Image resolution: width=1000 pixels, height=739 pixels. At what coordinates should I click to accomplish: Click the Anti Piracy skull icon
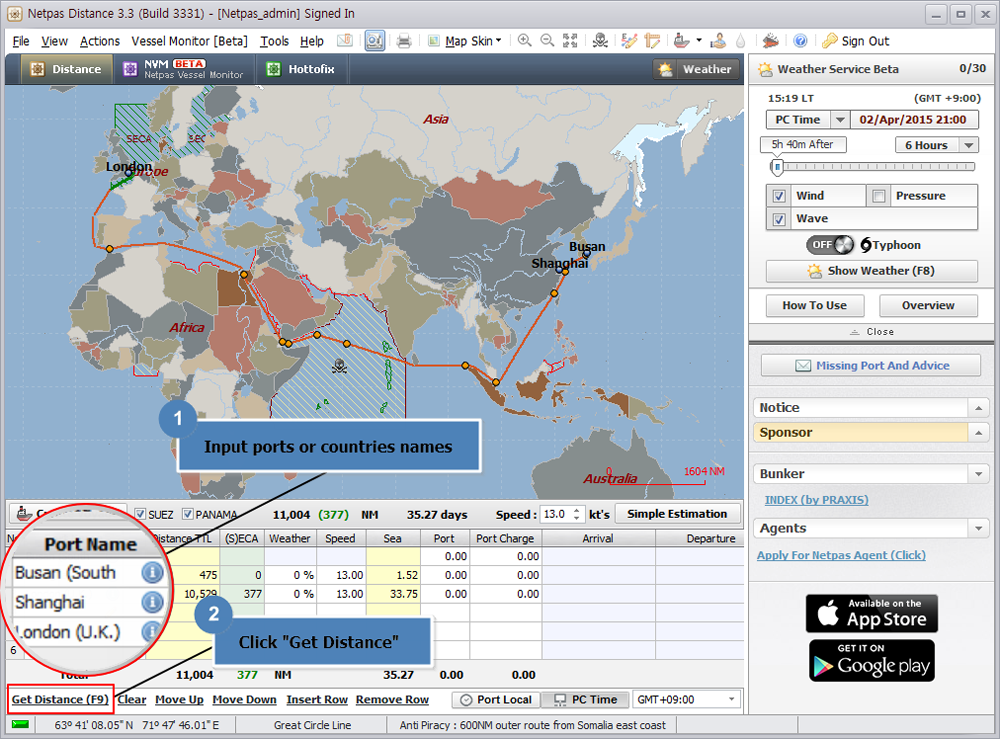602,41
